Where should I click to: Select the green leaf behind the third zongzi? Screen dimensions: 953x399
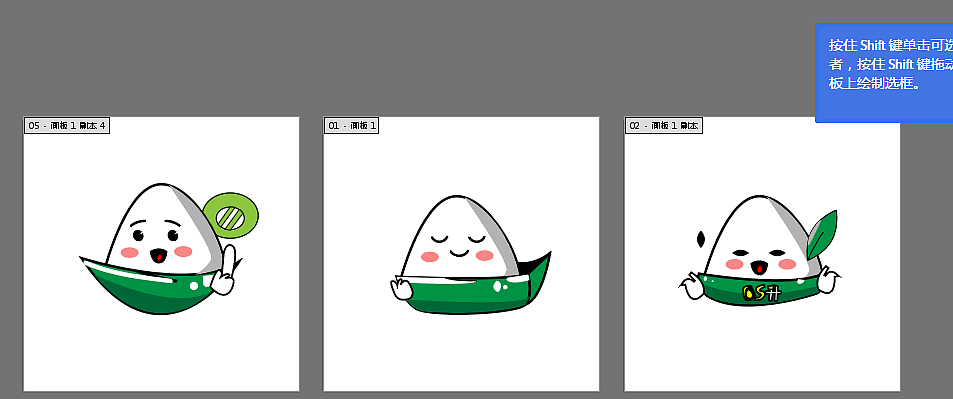tap(822, 234)
